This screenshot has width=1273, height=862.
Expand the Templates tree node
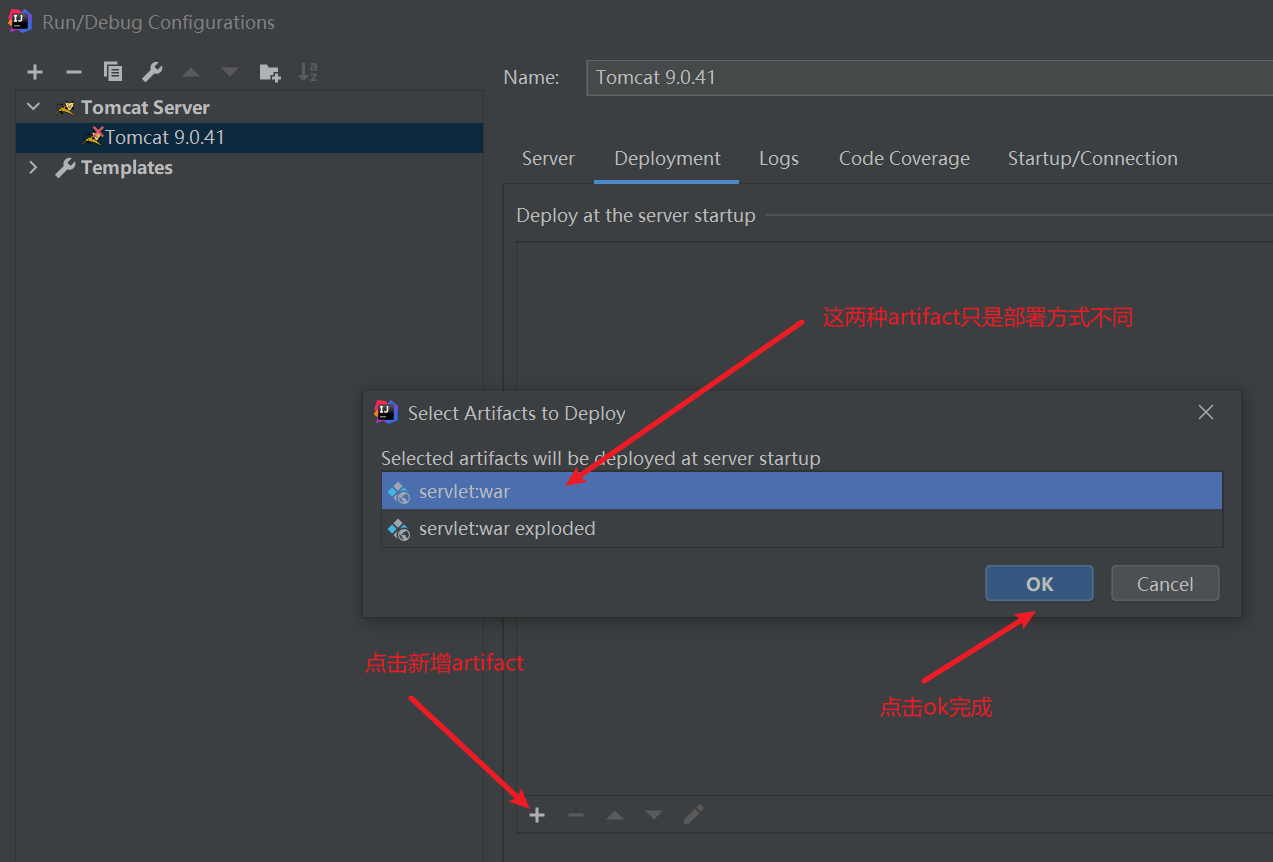[x=34, y=167]
